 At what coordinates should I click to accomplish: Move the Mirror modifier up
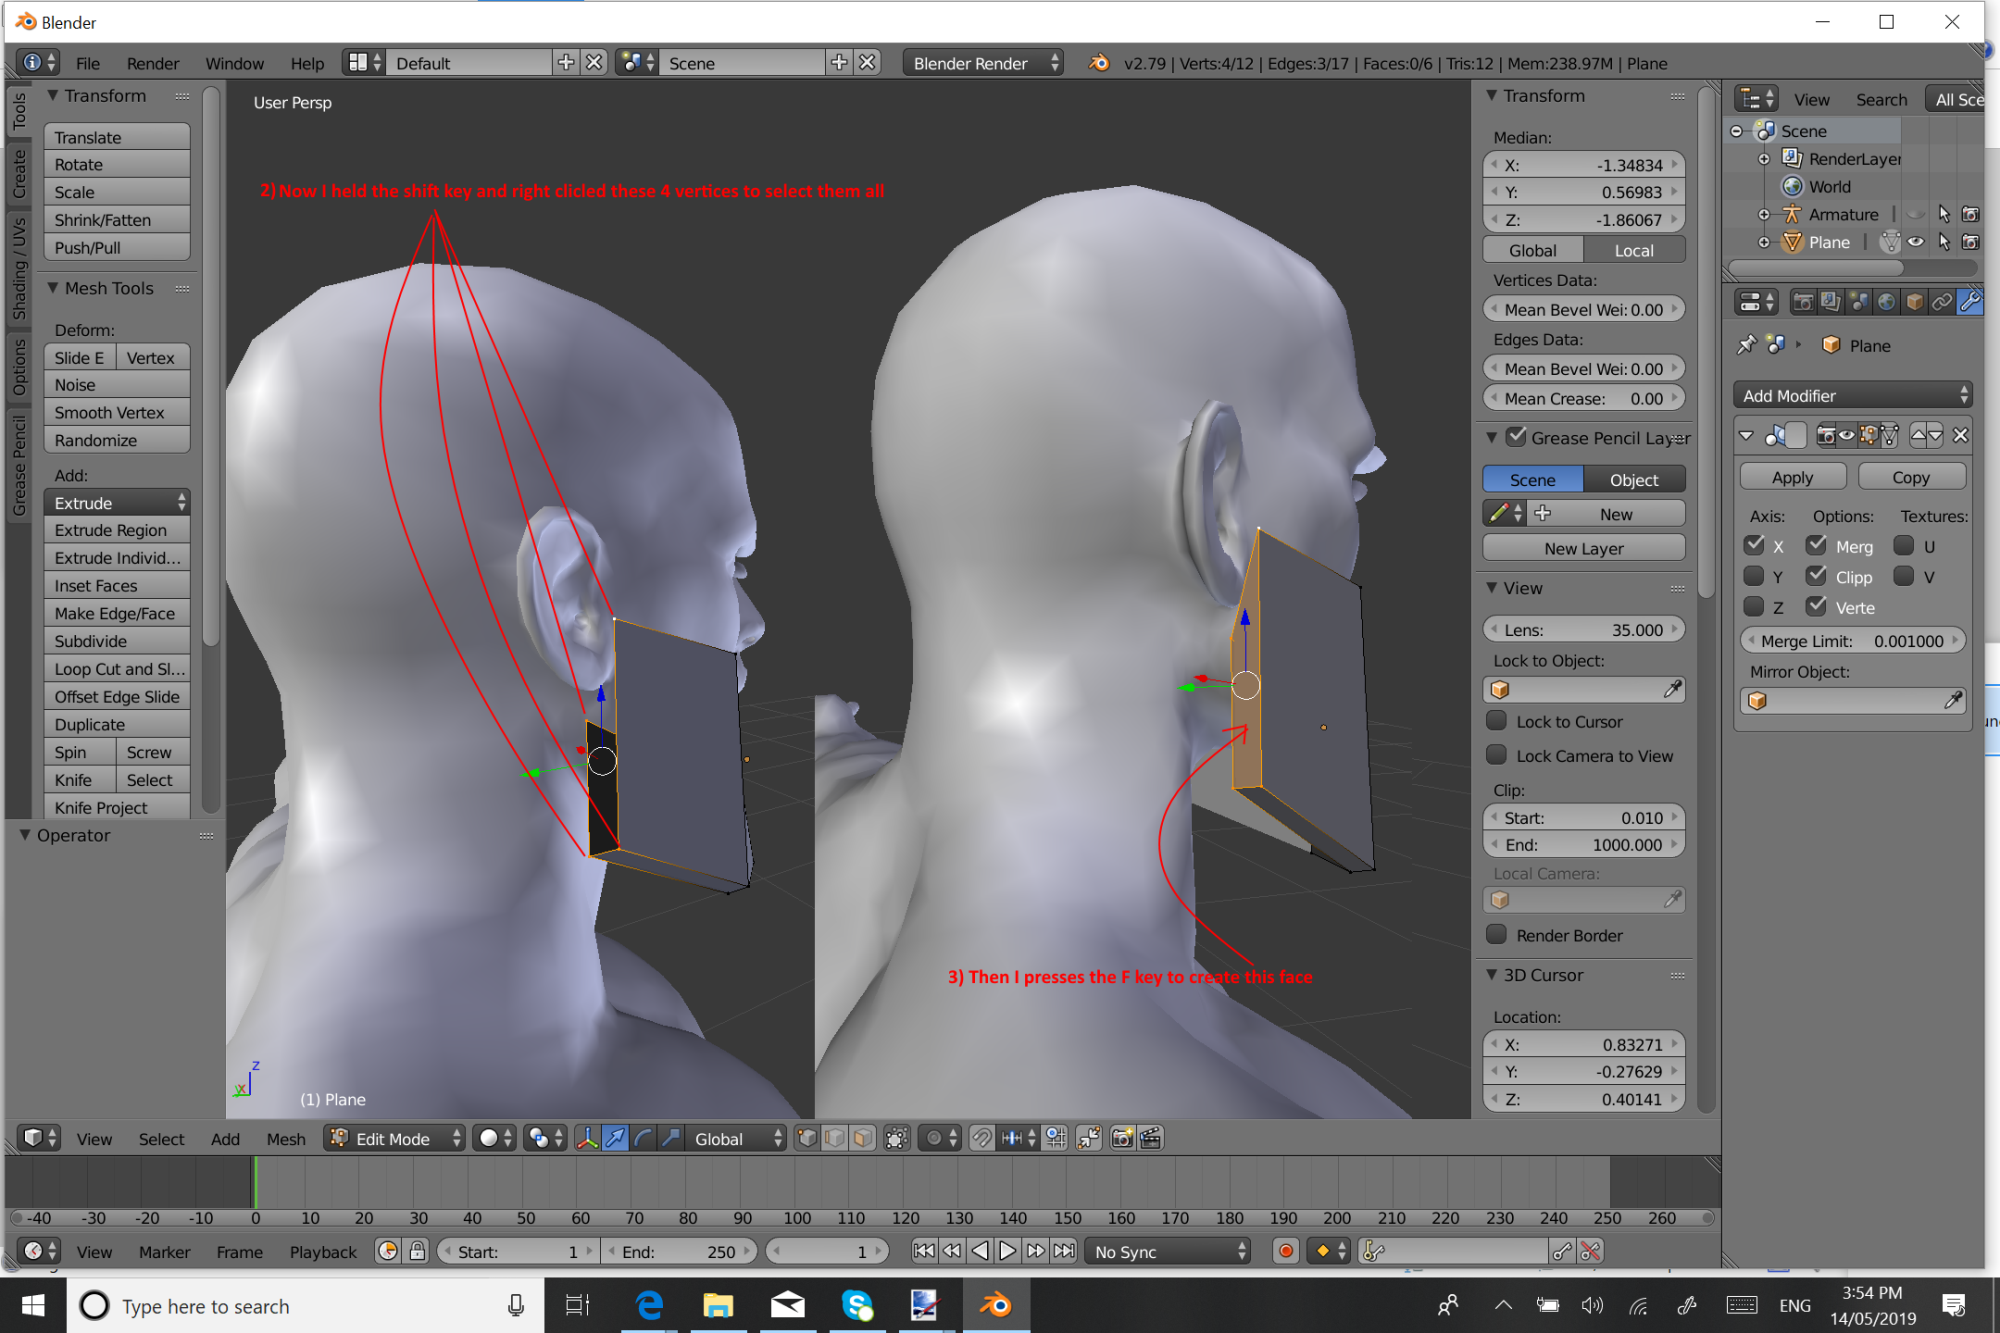(1918, 435)
